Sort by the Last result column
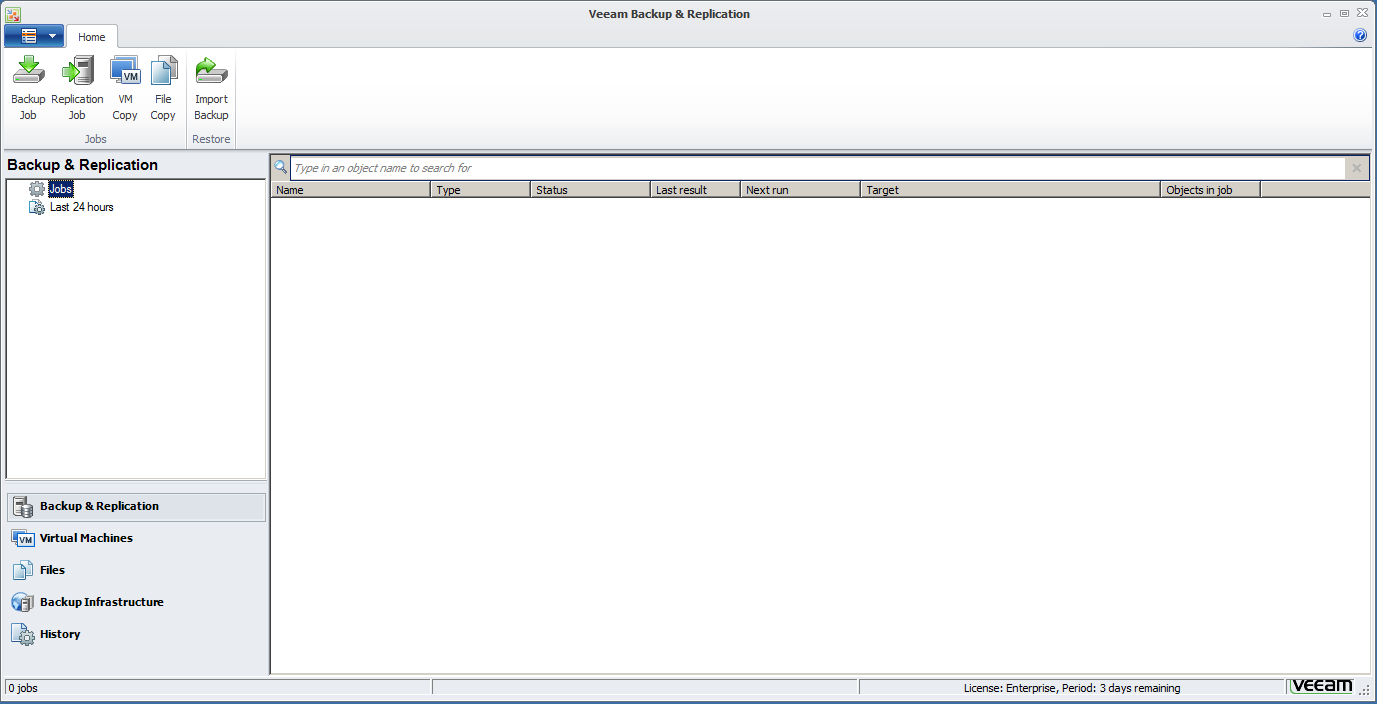The height and width of the screenshot is (704, 1377). tap(695, 190)
